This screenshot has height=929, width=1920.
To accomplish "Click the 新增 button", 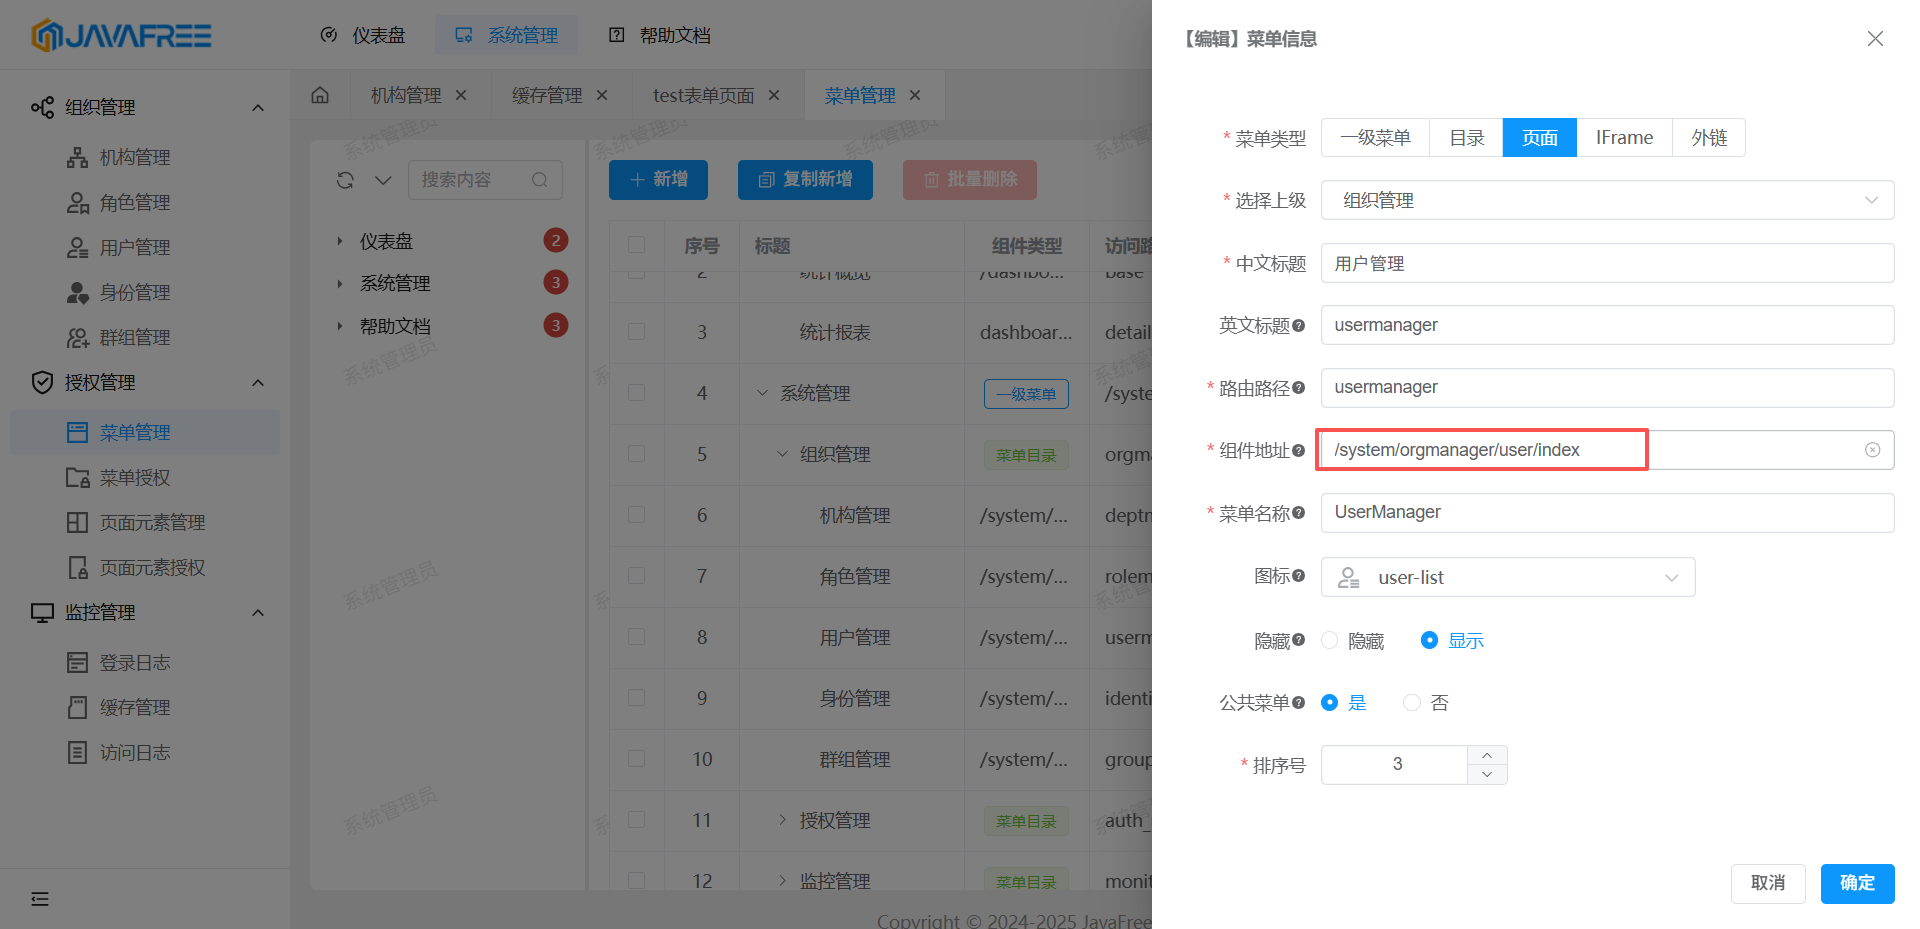I will [658, 180].
